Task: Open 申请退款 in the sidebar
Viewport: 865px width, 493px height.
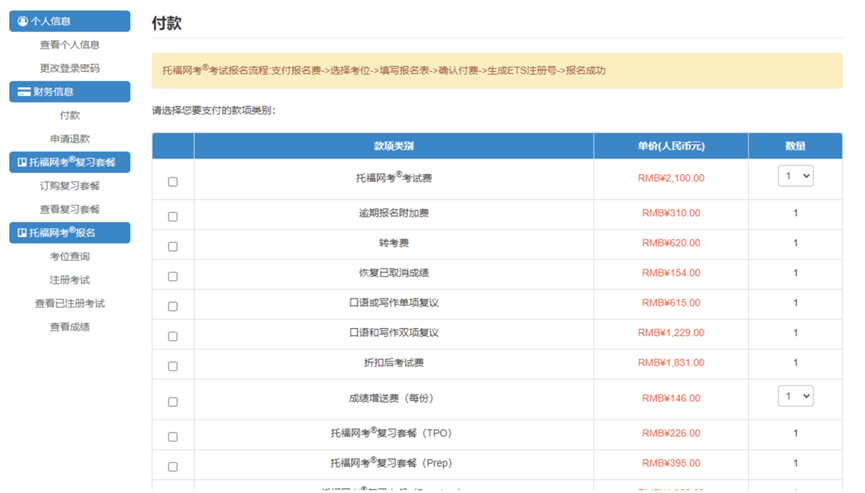Action: coord(70,139)
